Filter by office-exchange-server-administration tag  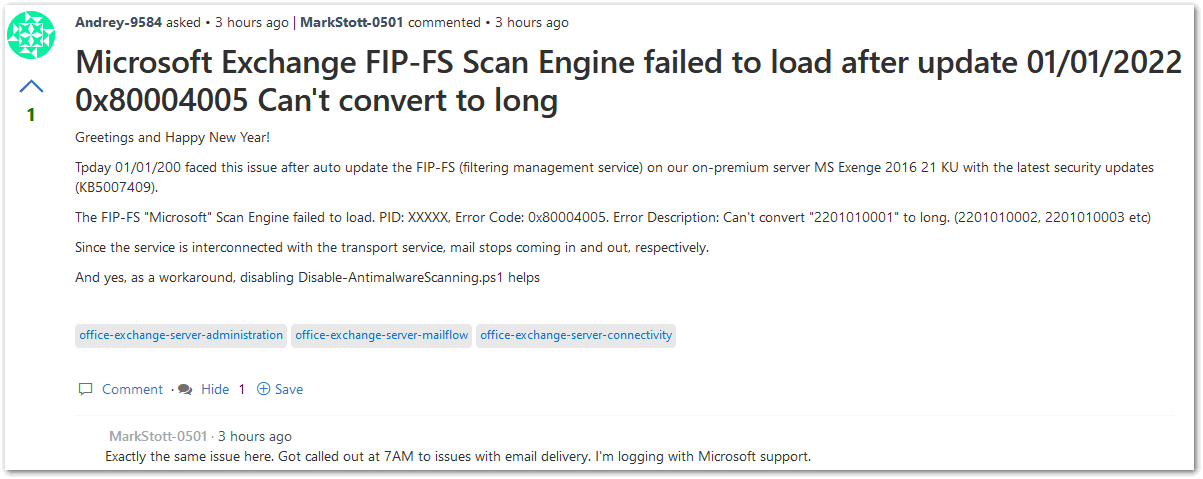(181, 335)
